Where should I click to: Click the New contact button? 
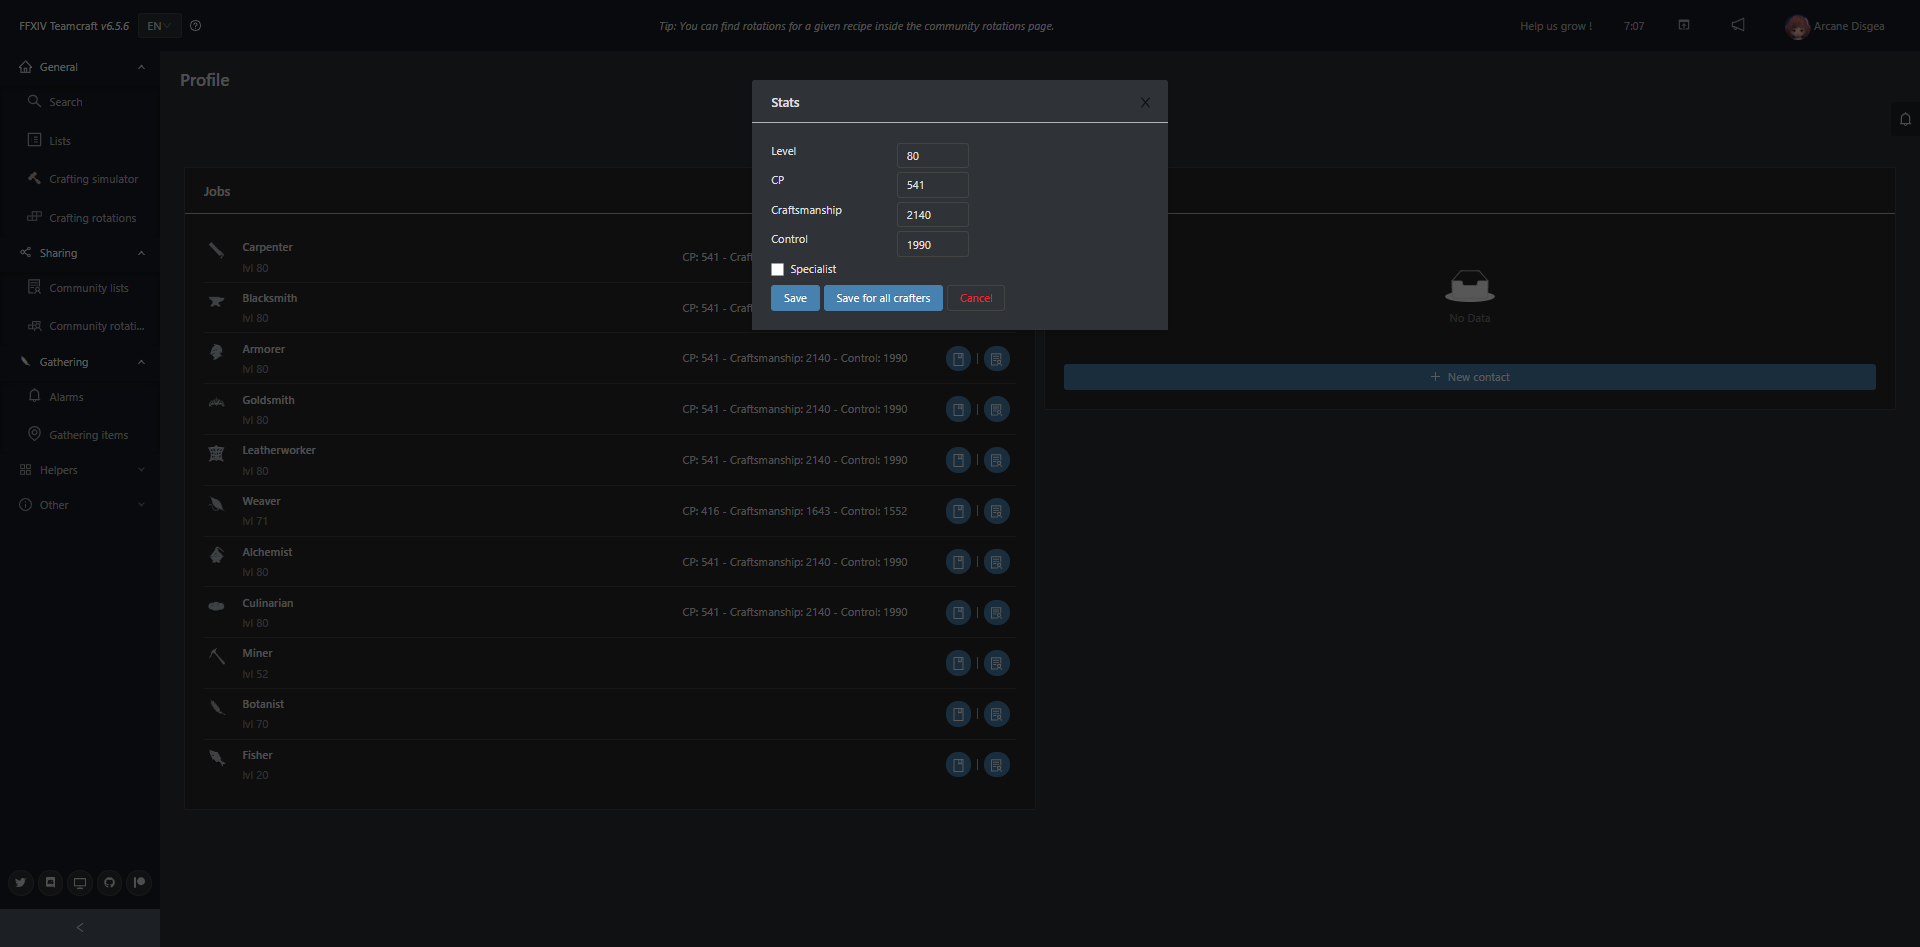(x=1469, y=377)
